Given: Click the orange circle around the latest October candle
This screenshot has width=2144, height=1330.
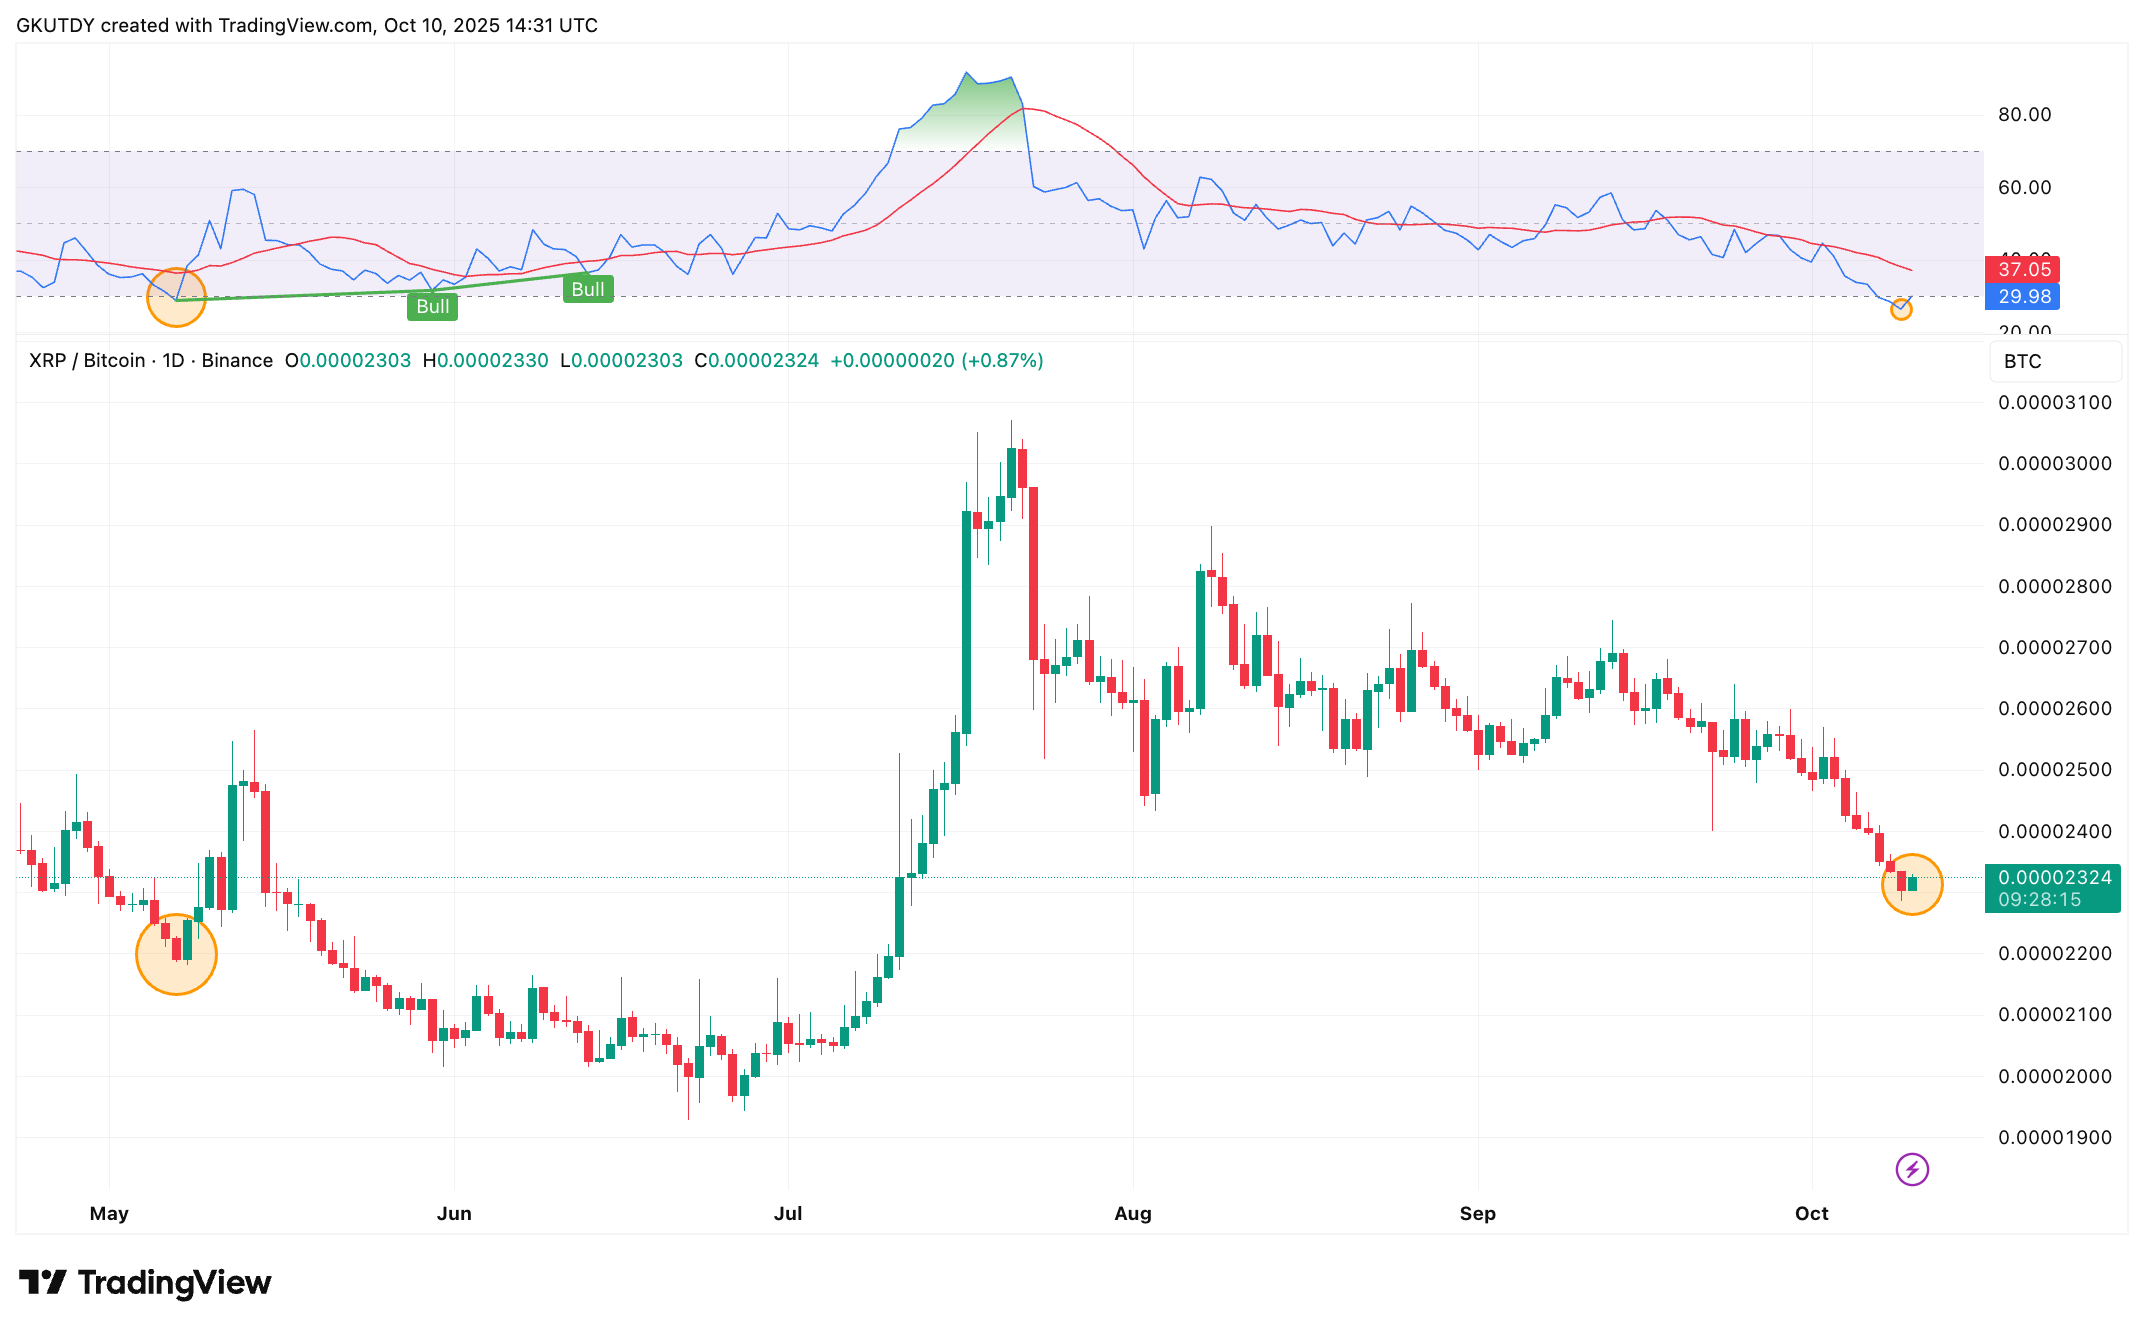Looking at the screenshot, I should click(x=1913, y=884).
